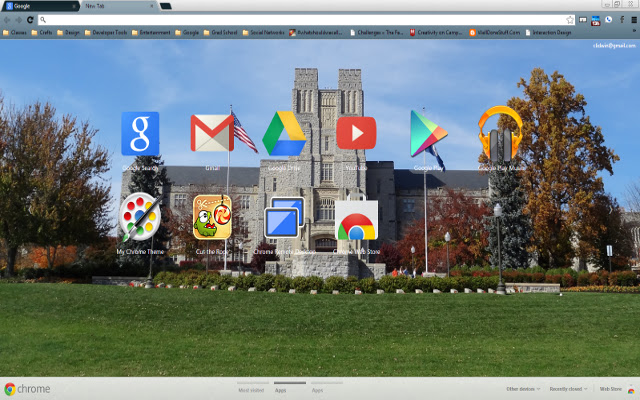Click the blue round phone extension icon
640x400 pixels.
(609, 20)
